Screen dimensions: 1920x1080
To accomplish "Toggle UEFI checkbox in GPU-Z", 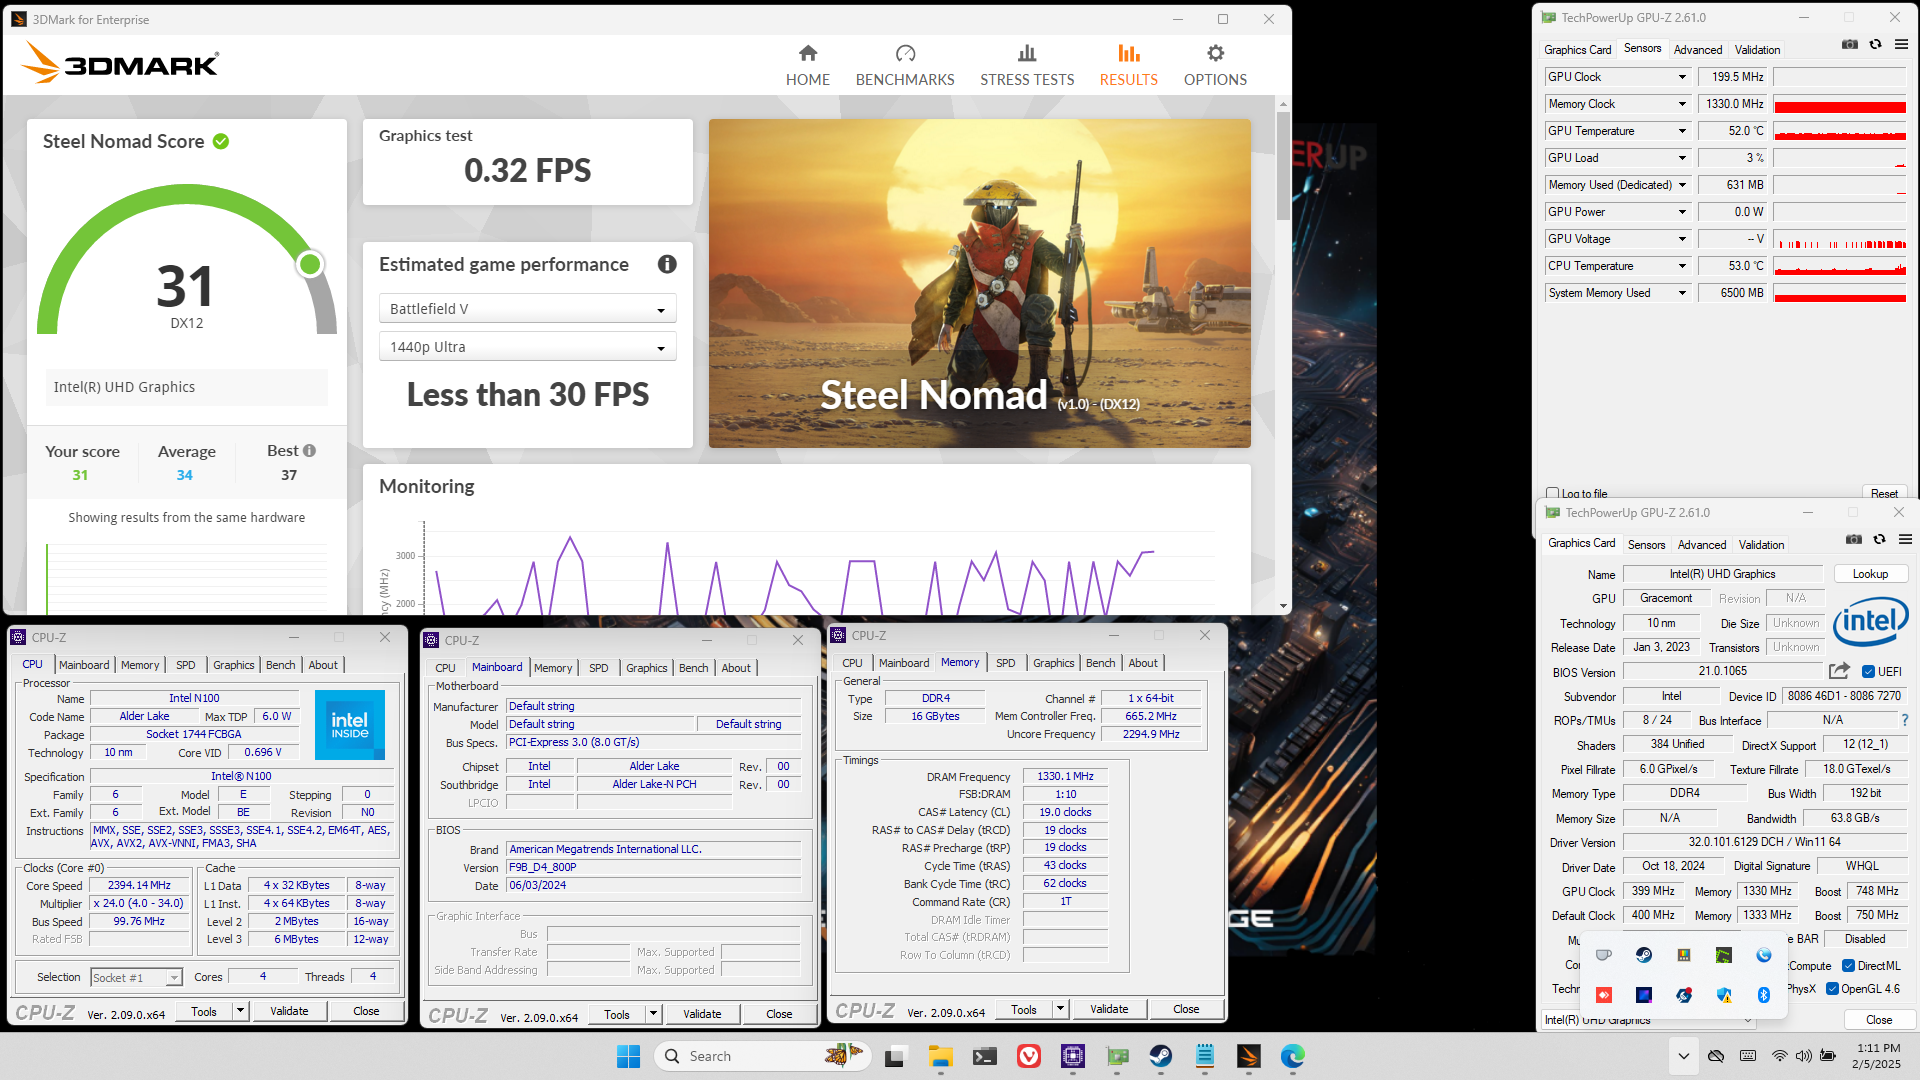I will [x=1868, y=672].
